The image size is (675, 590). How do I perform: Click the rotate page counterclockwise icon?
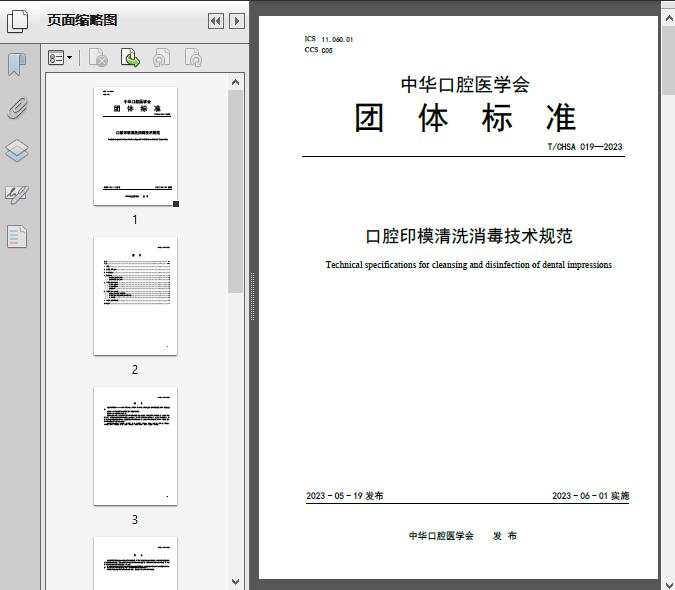[161, 58]
